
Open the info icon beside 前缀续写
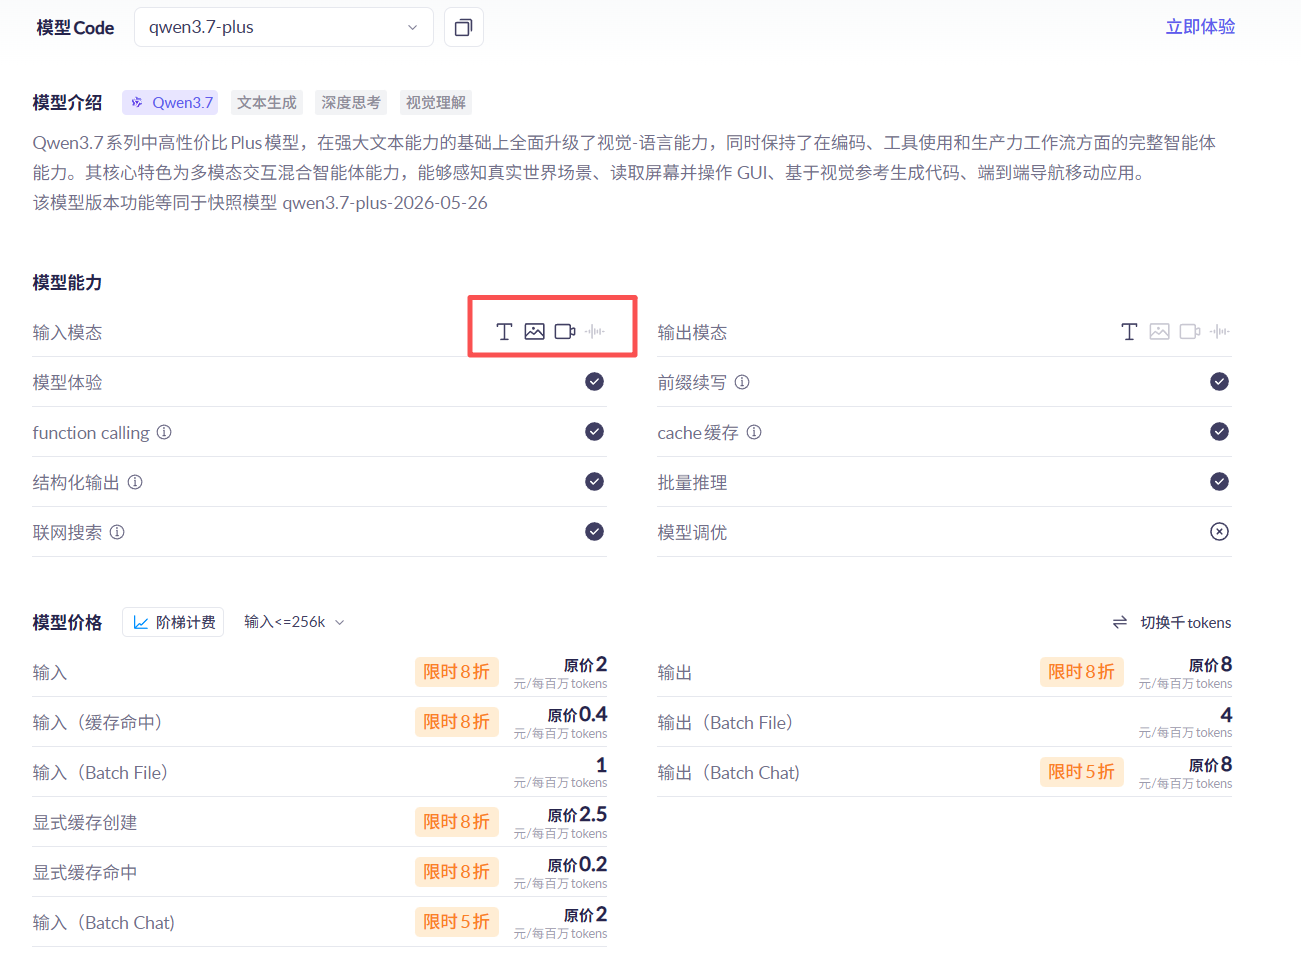point(742,382)
